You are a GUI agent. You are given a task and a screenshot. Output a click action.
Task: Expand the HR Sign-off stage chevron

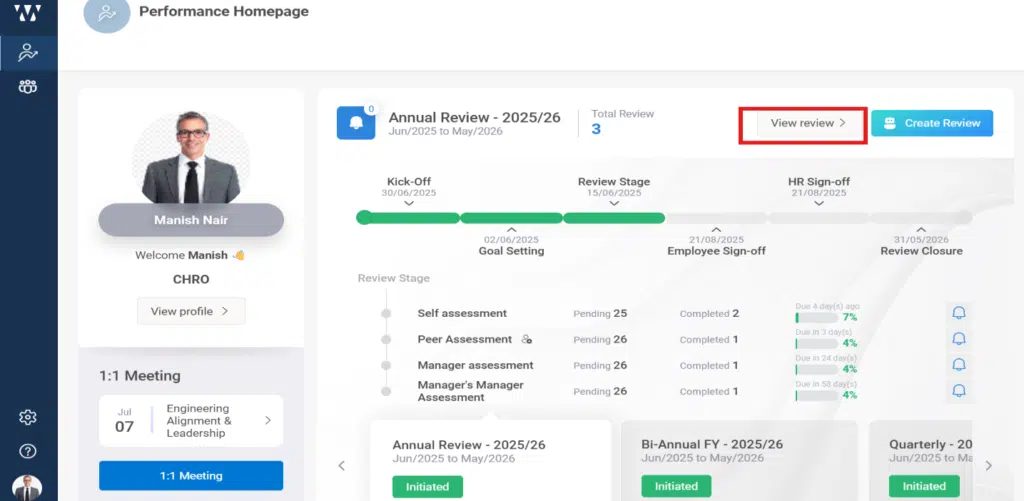click(819, 204)
